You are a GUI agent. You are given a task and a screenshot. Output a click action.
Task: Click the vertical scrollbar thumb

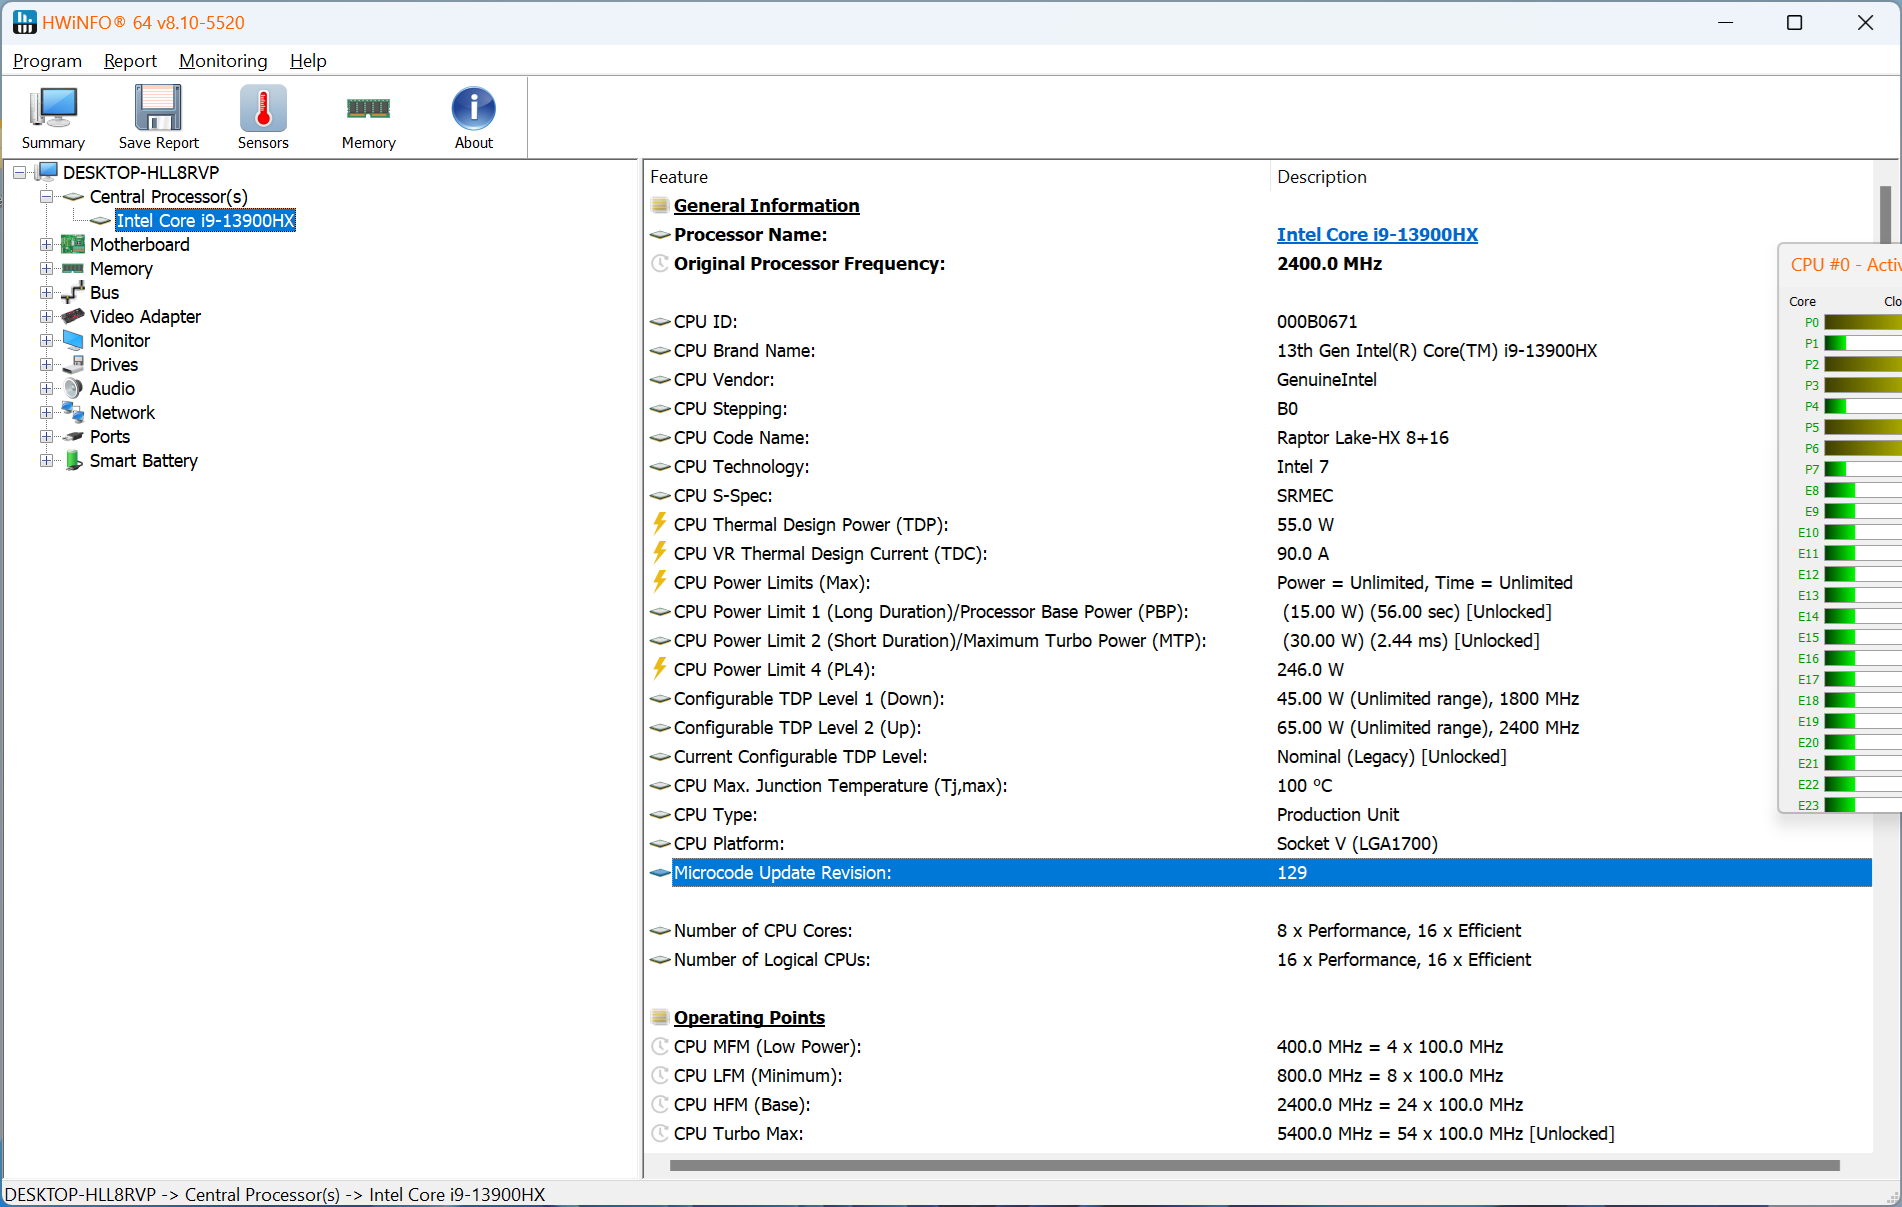pyautogui.click(x=1885, y=213)
